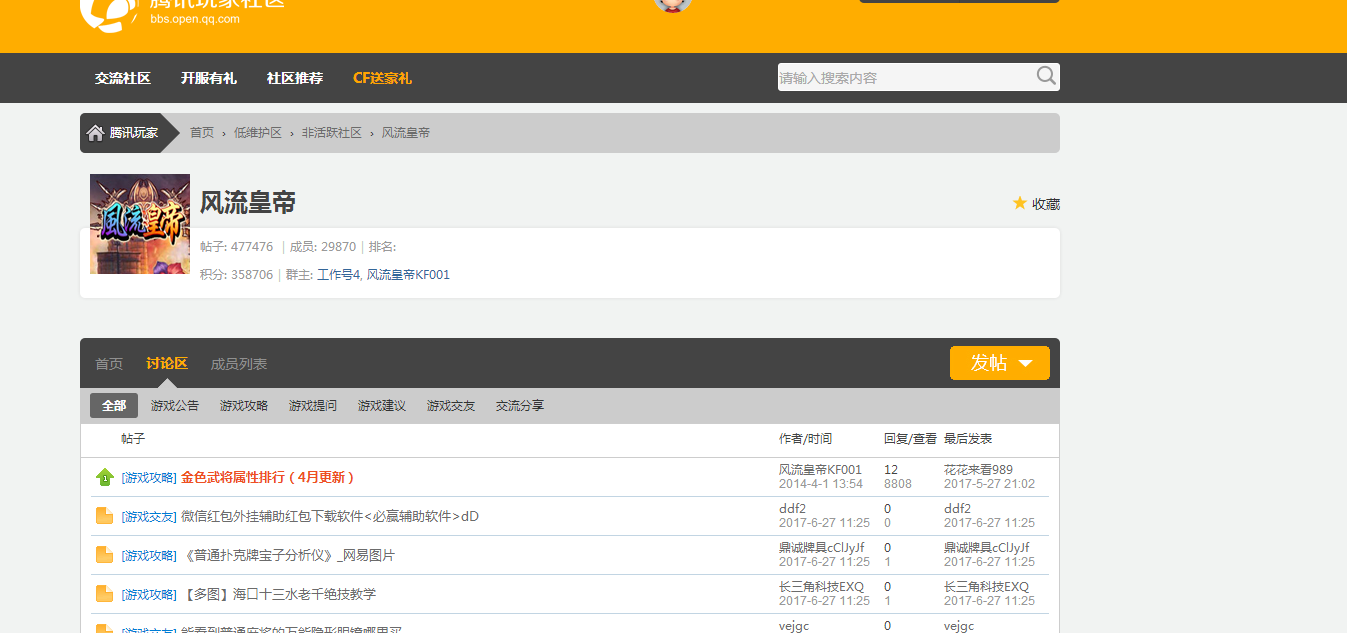Viewport: 1347px width, 633px height.
Task: Open the 金色武将属性排行 thread
Action: click(x=266, y=478)
